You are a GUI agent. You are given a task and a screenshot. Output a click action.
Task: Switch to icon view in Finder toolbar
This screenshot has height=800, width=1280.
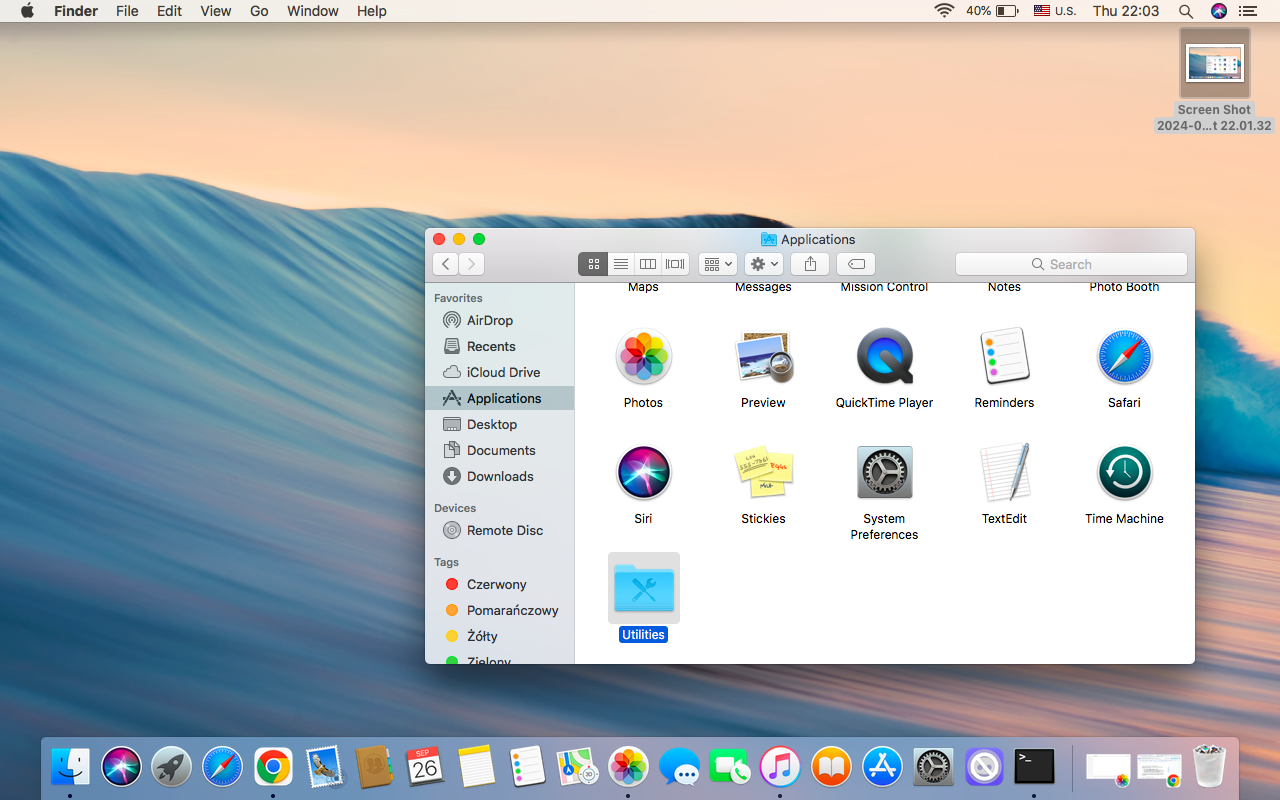click(x=593, y=264)
